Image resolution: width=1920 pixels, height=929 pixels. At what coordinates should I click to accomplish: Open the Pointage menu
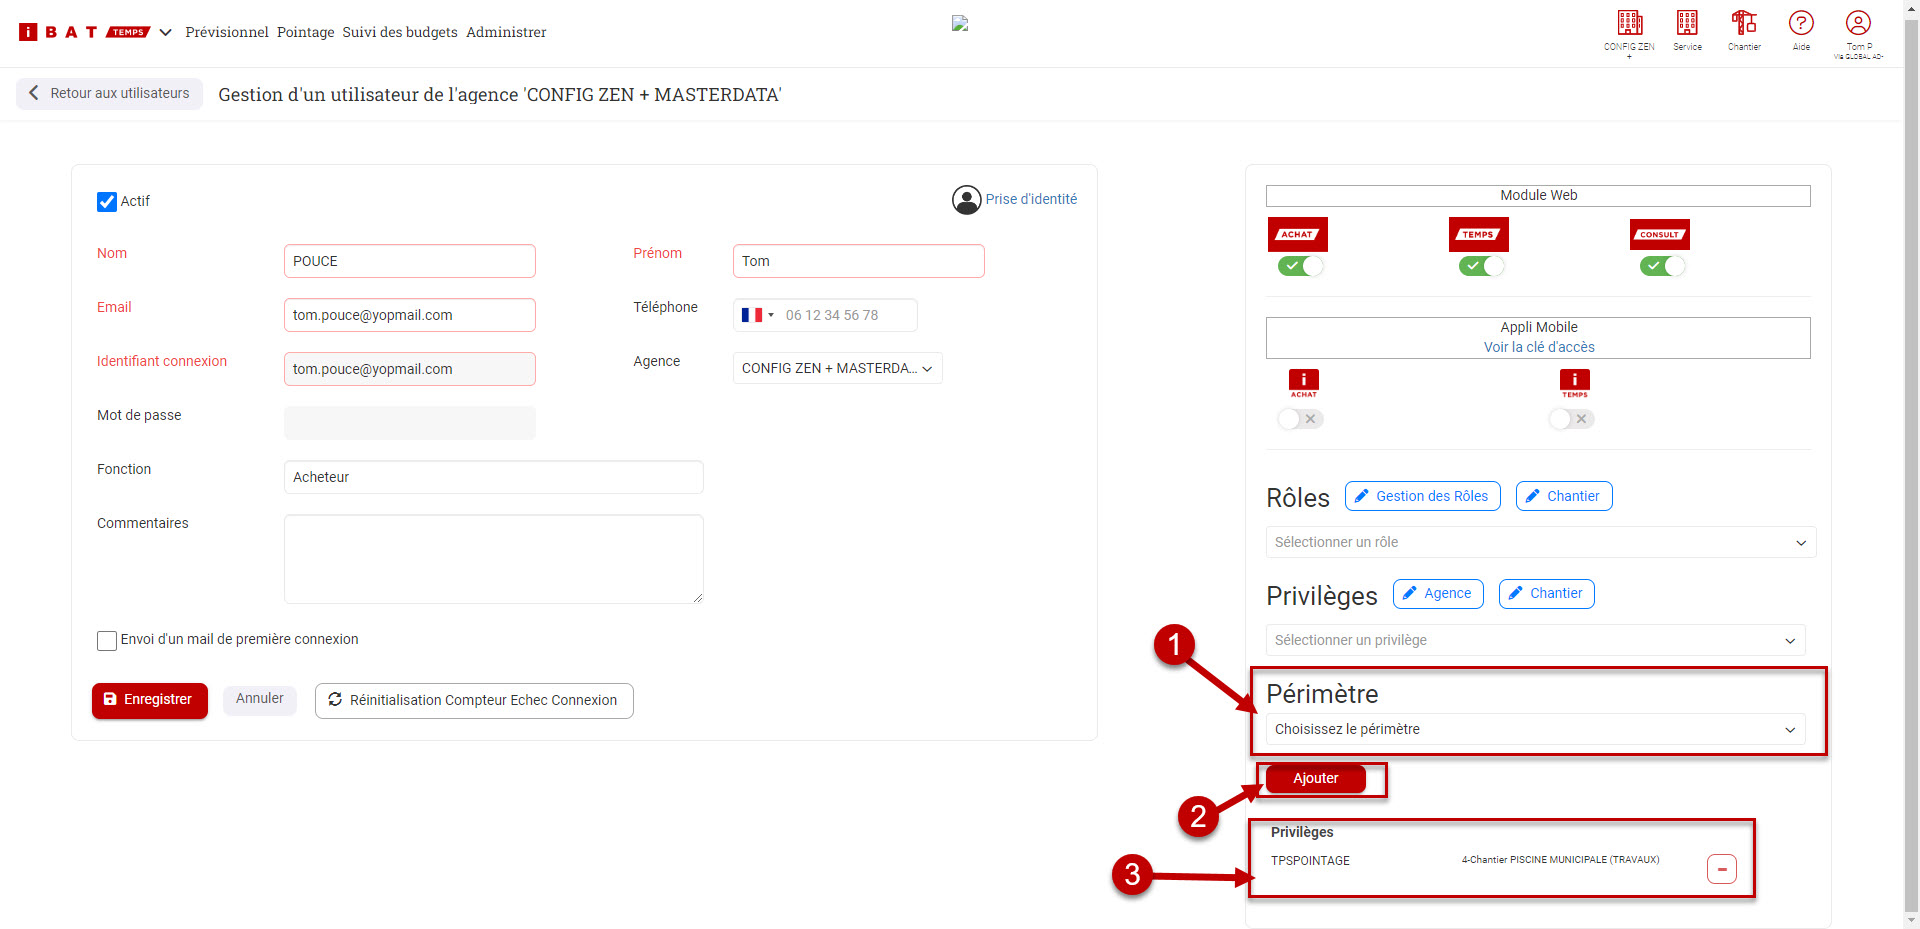pyautogui.click(x=305, y=32)
